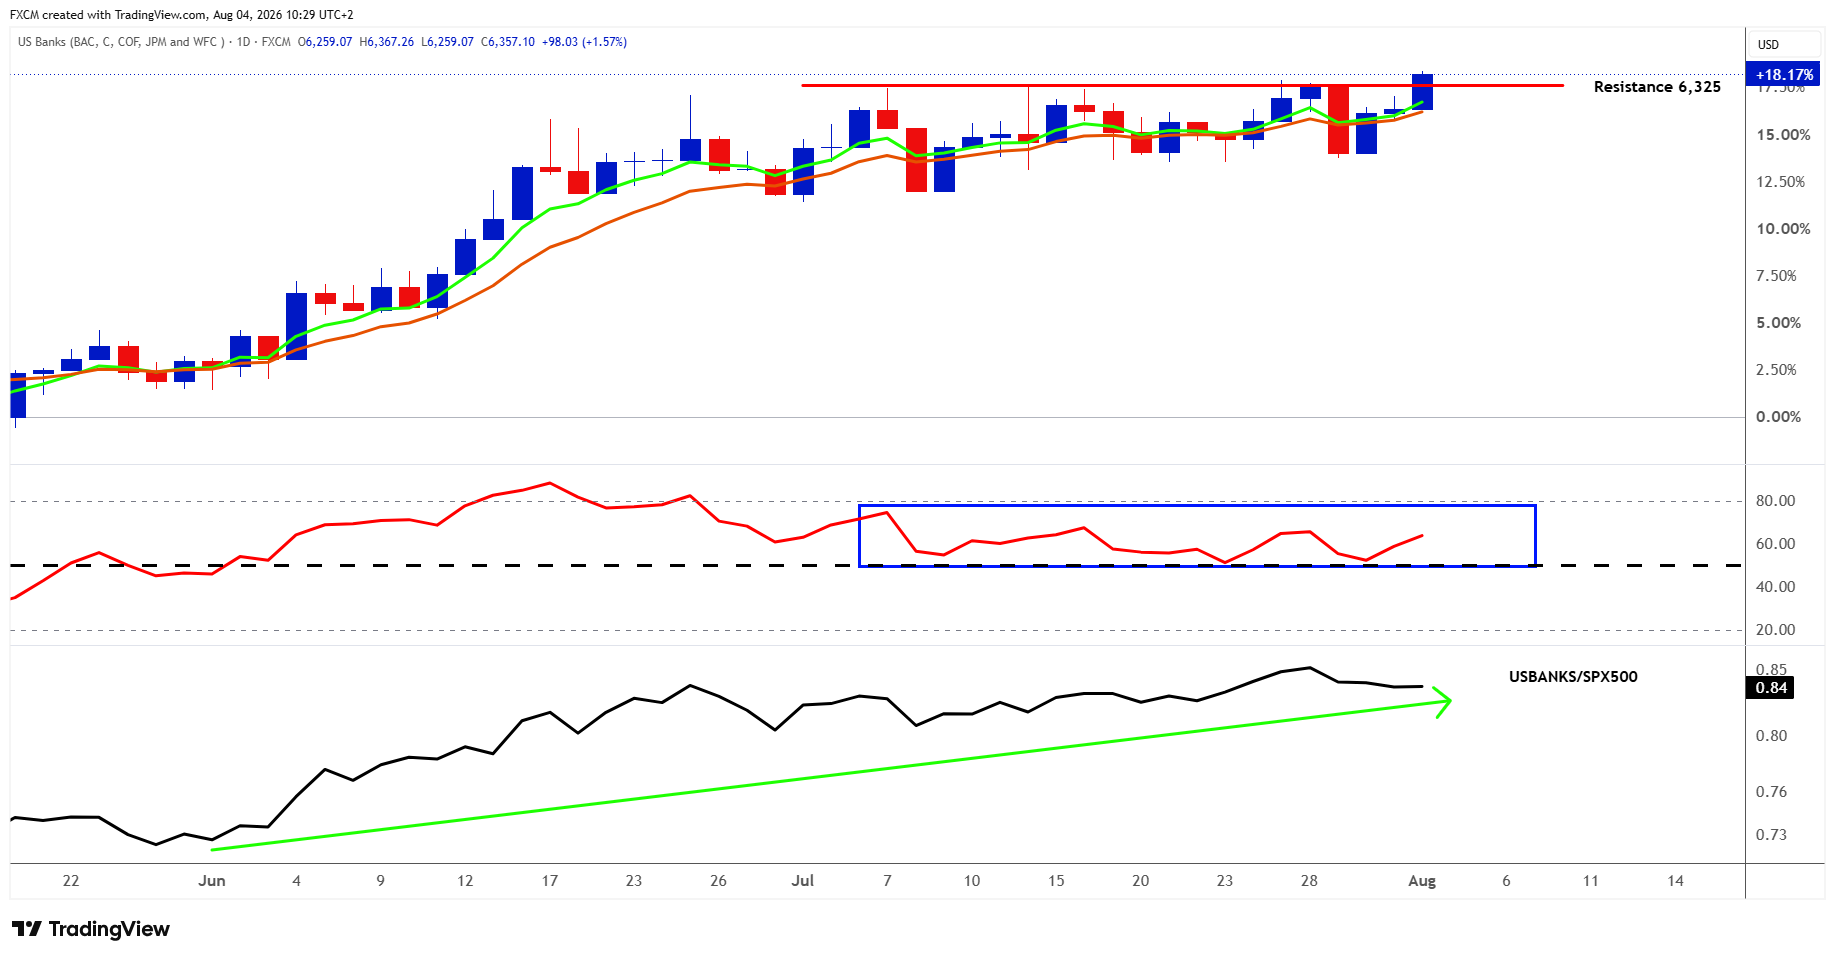Image resolution: width=1835 pixels, height=959 pixels.
Task: Click the red resistance horizontal line
Action: click(1182, 85)
